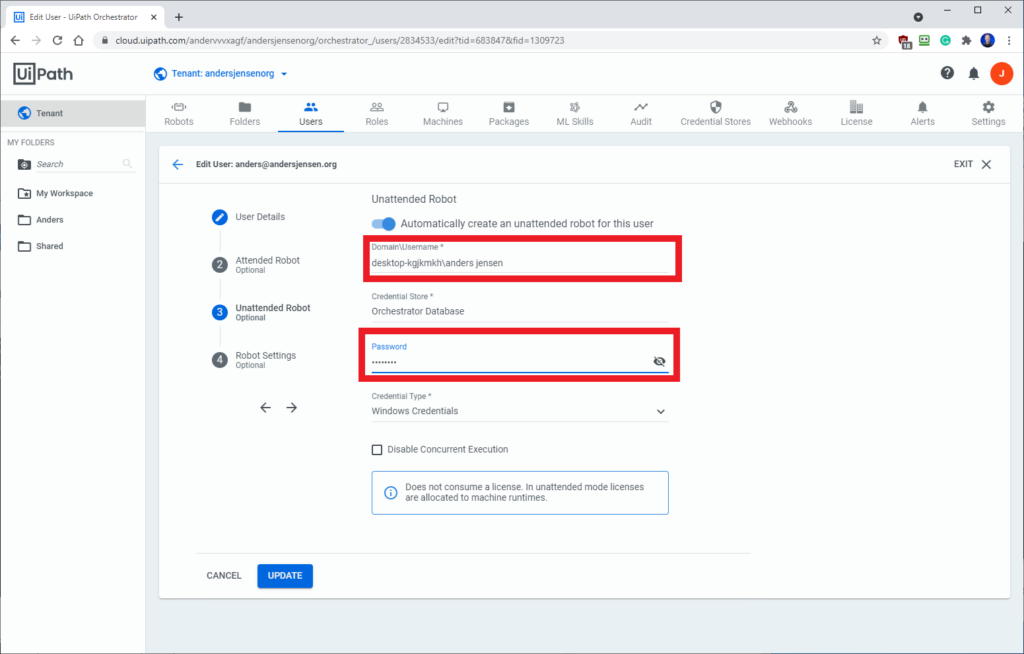This screenshot has height=654, width=1024.
Task: Open the ML Skills tab
Action: [575, 114]
